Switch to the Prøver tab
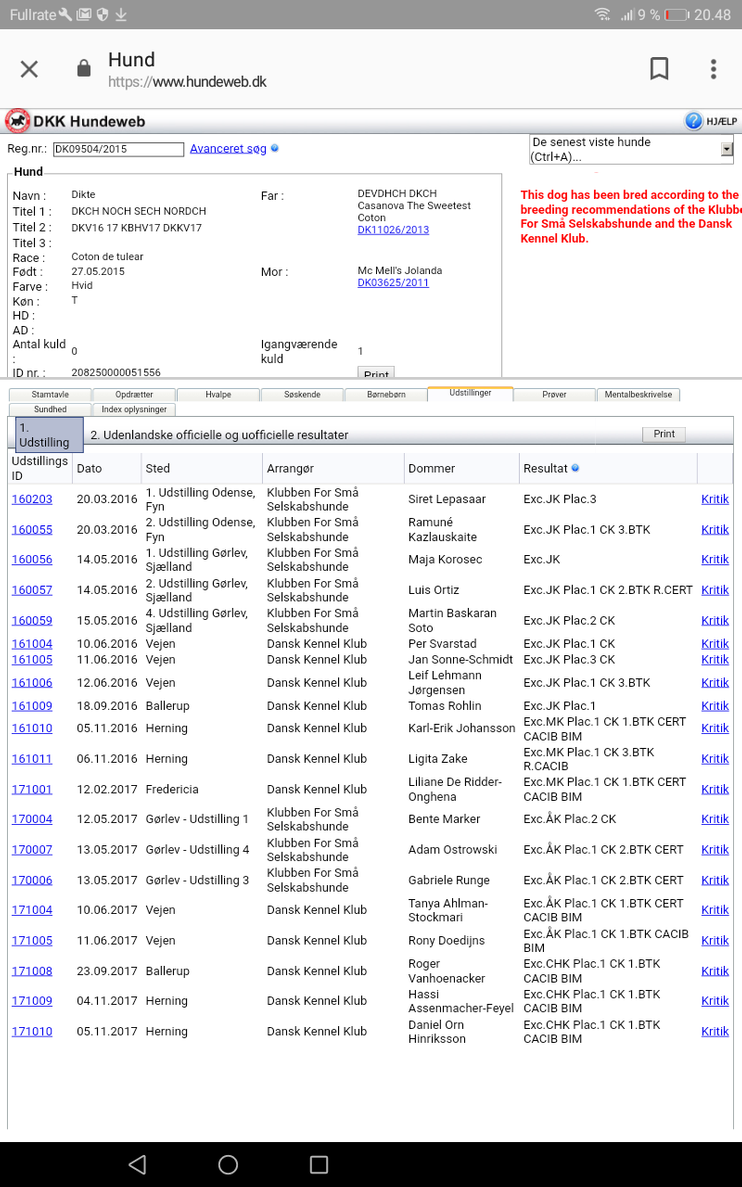Image resolution: width=742 pixels, height=1187 pixels. 554,394
